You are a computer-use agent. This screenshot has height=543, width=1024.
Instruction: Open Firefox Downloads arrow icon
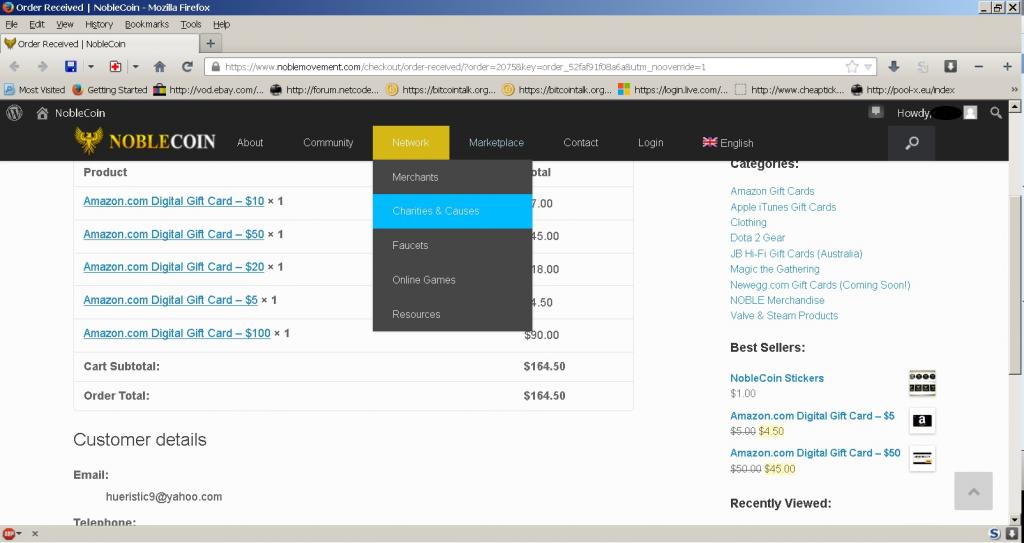[894, 67]
